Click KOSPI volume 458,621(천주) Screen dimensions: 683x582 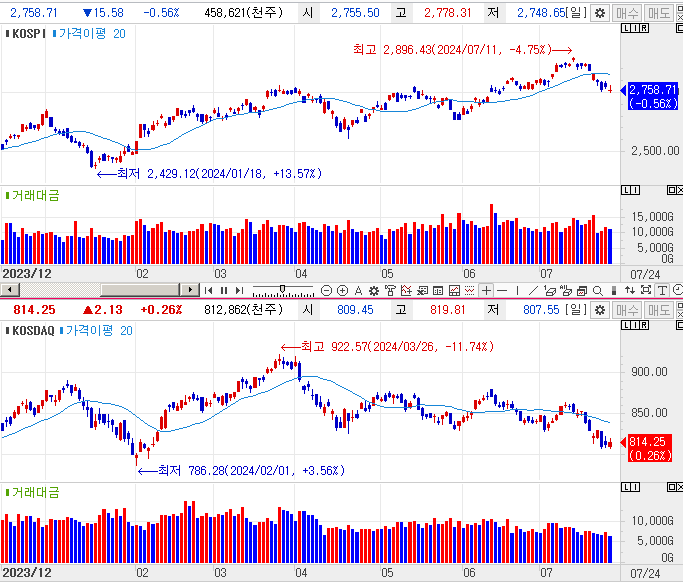244,13
